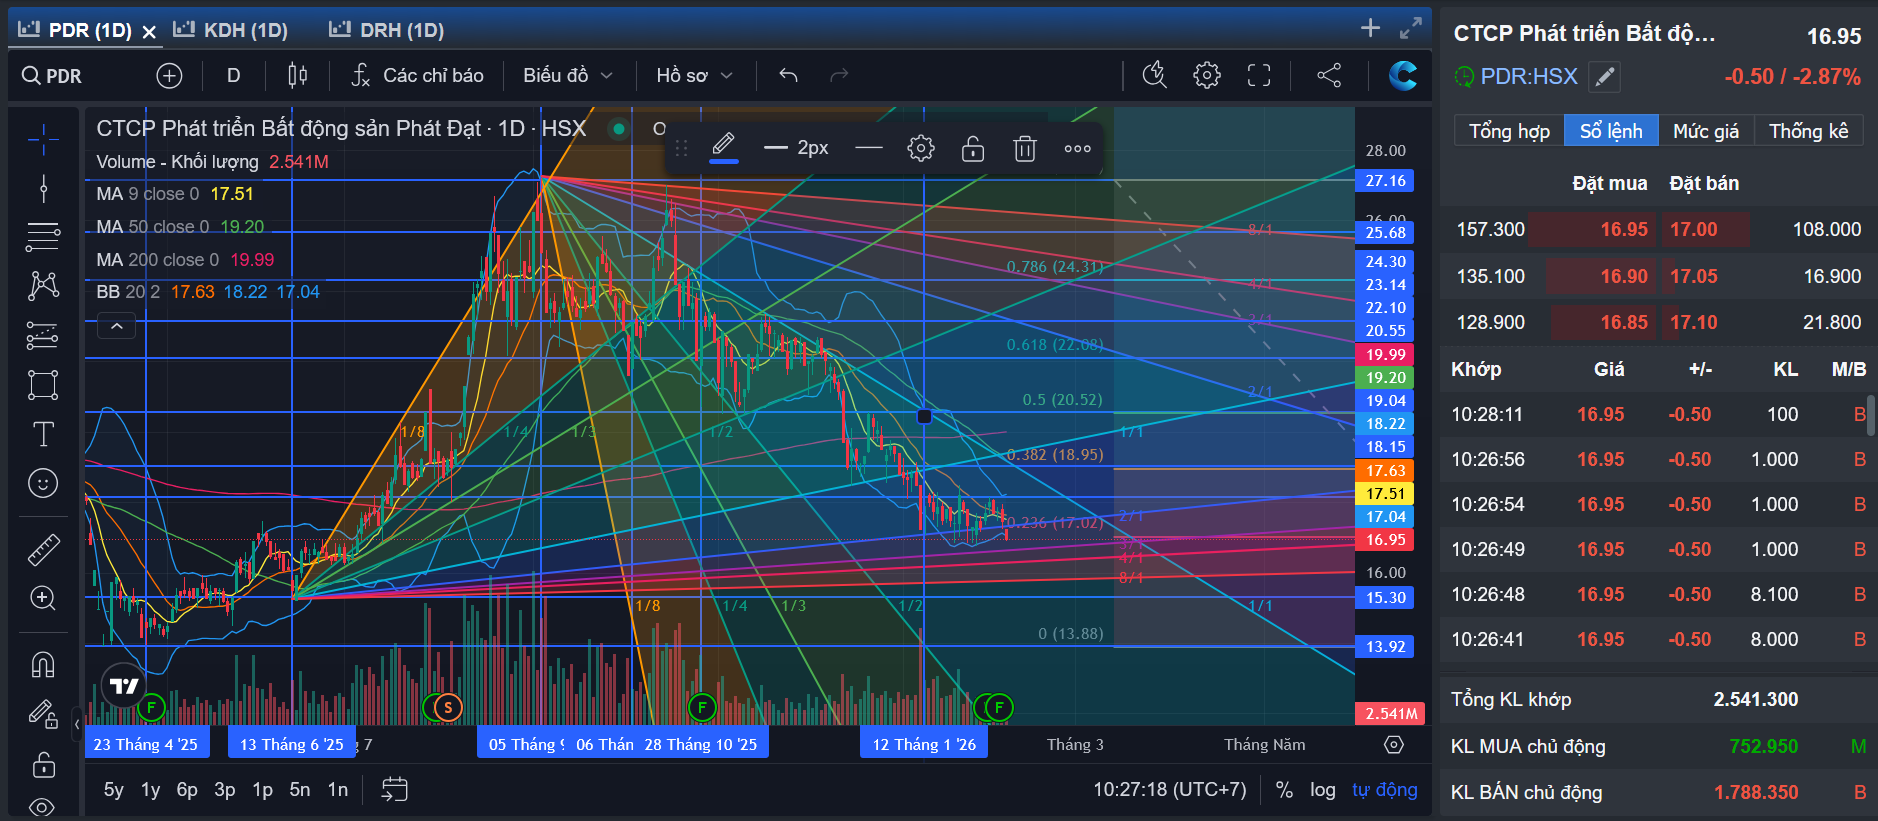The width and height of the screenshot is (1878, 821).
Task: Change the drawing line color with pencil swatch
Action: pyautogui.click(x=724, y=148)
